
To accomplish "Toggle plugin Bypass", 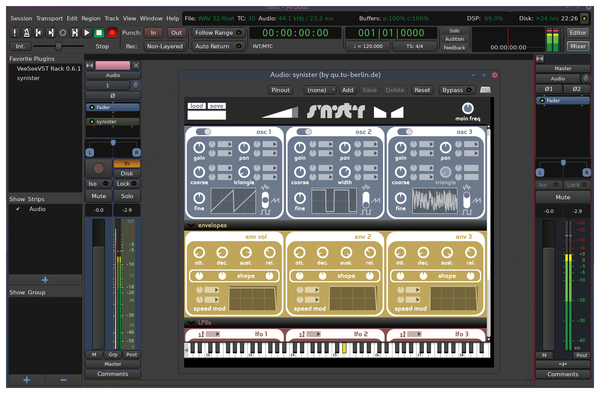I will pos(456,90).
